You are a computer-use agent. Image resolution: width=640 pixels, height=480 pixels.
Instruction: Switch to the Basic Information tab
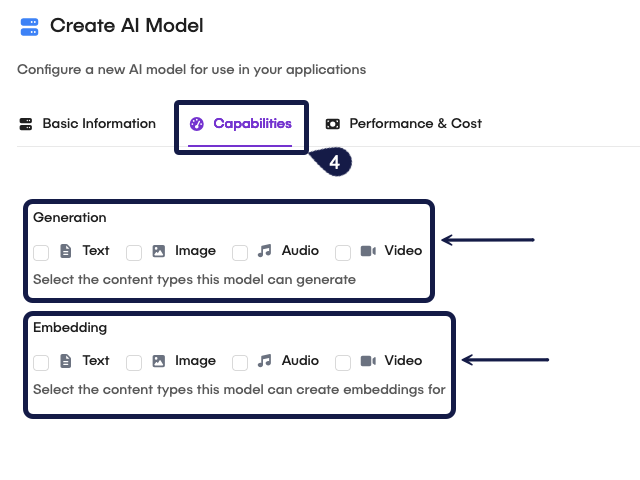coord(88,124)
